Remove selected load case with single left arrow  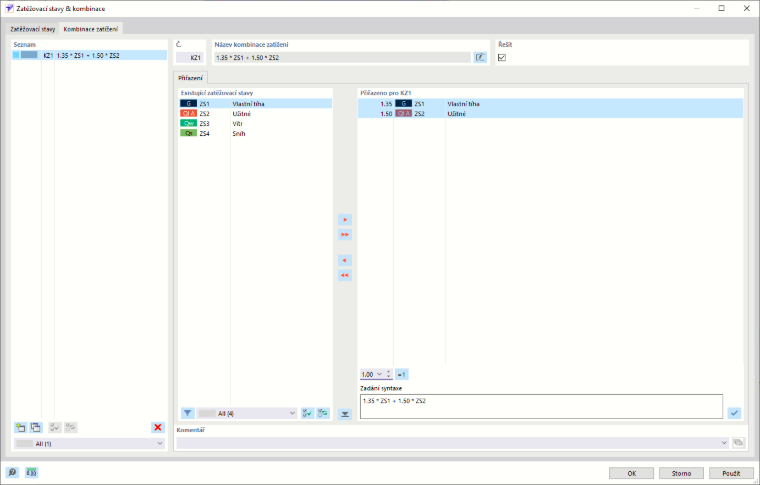[x=345, y=261]
